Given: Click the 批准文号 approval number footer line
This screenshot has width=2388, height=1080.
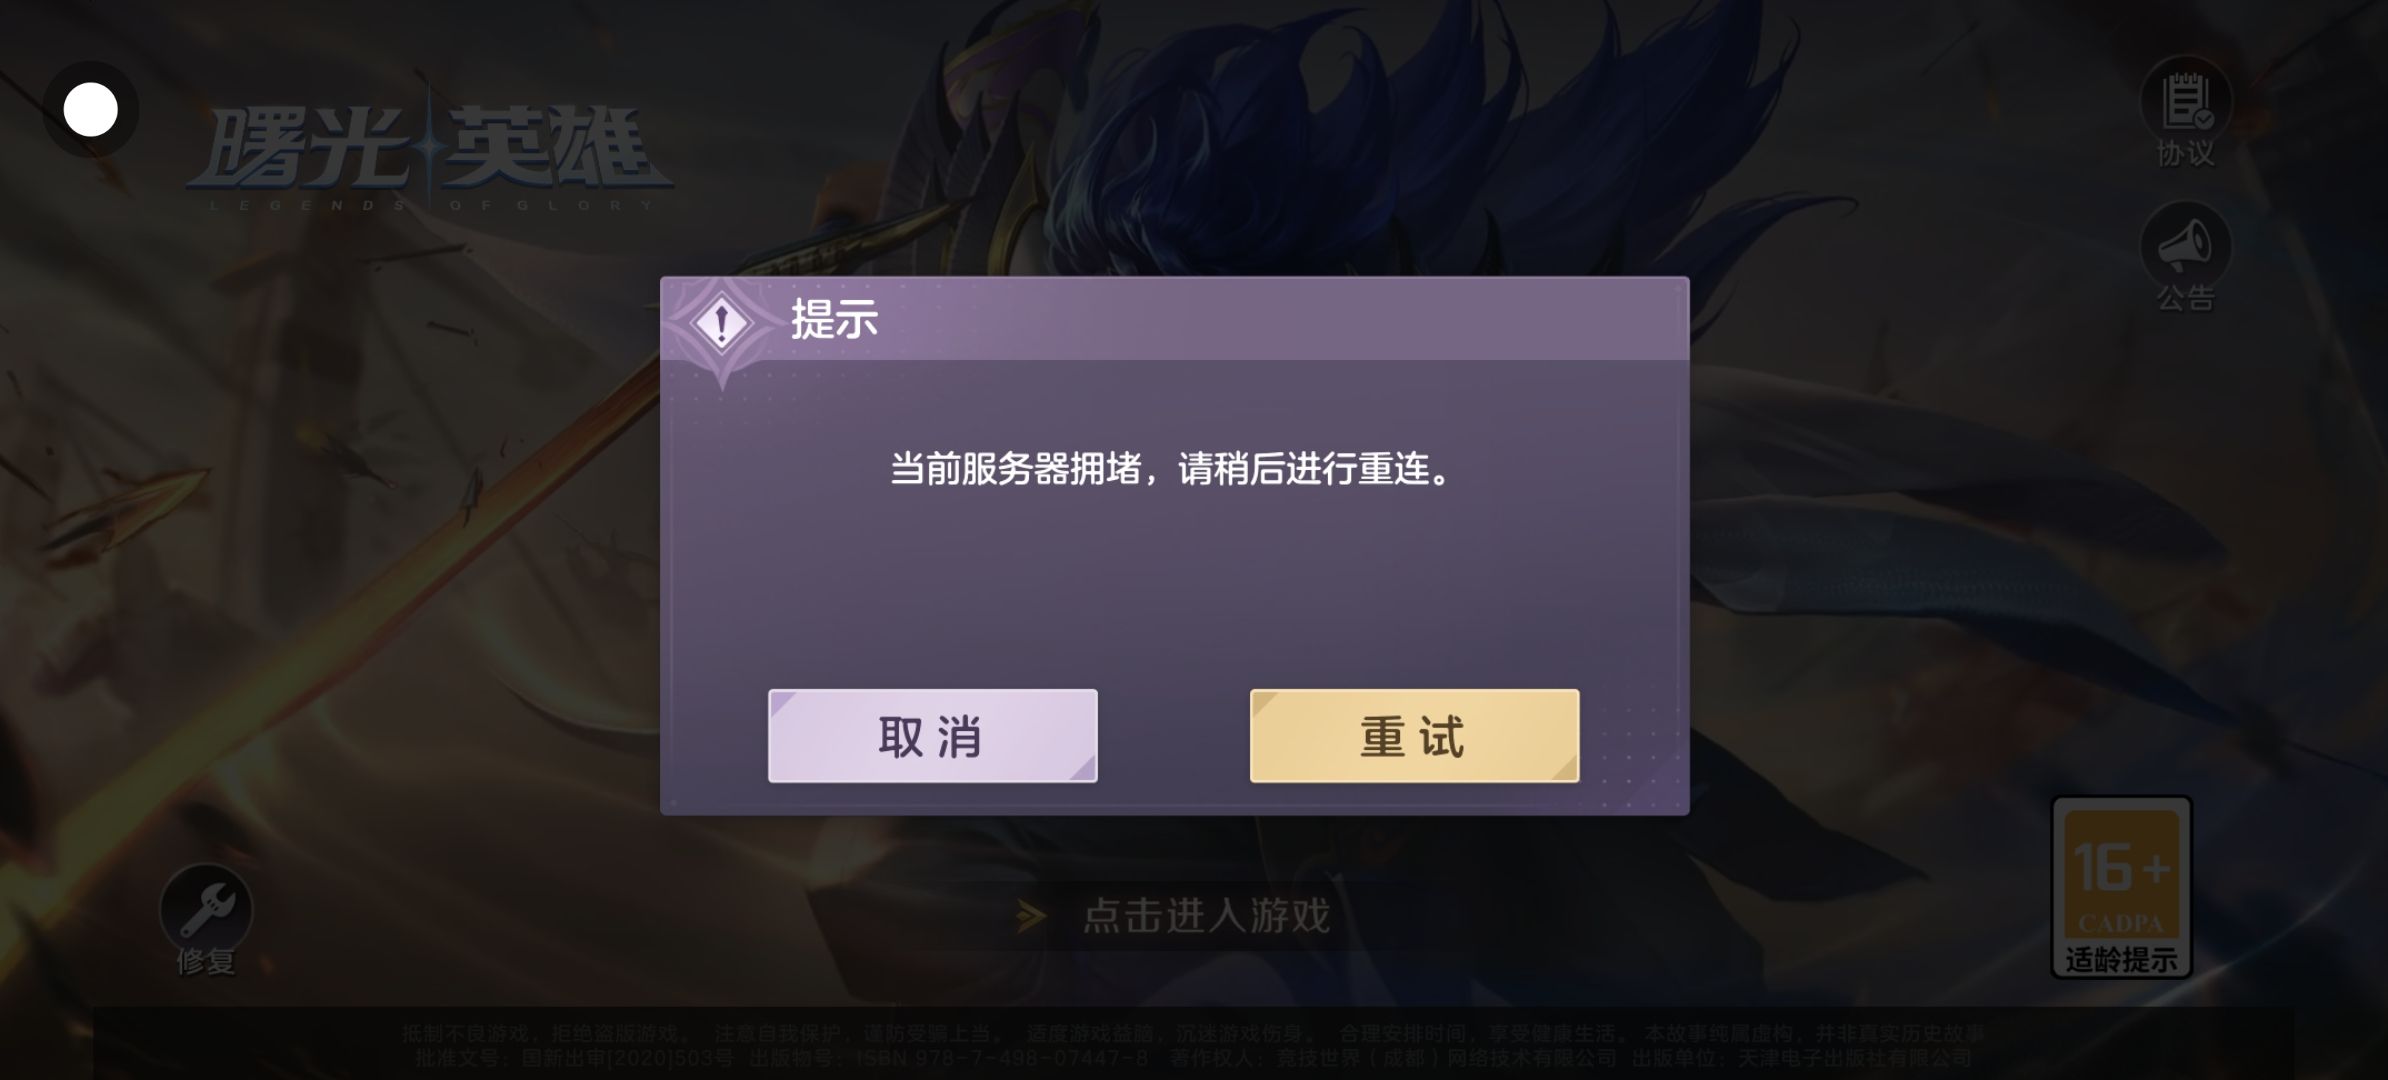Looking at the screenshot, I should pyautogui.click(x=1186, y=1058).
